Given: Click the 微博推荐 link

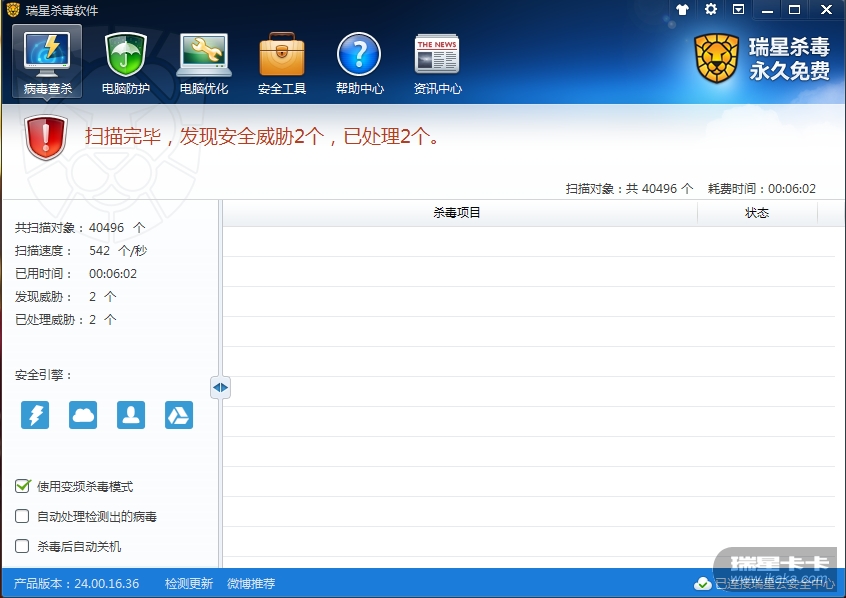Looking at the screenshot, I should (251, 583).
